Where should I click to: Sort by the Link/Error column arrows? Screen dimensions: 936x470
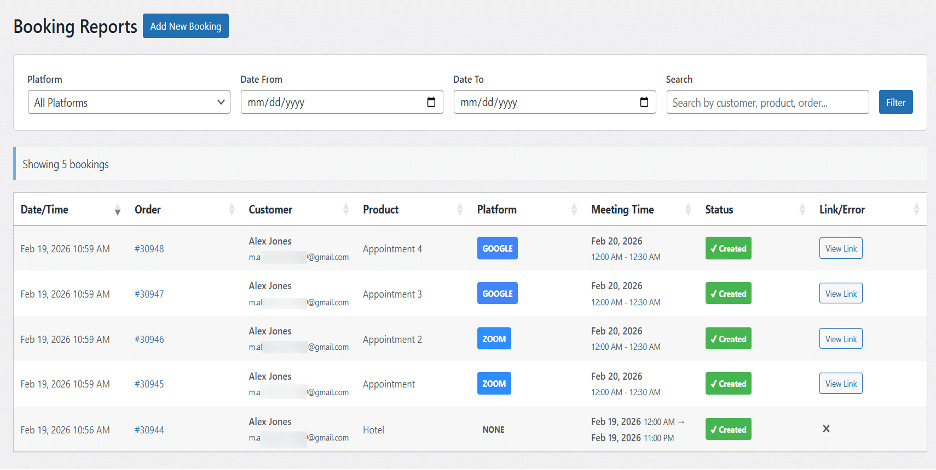coord(916,210)
